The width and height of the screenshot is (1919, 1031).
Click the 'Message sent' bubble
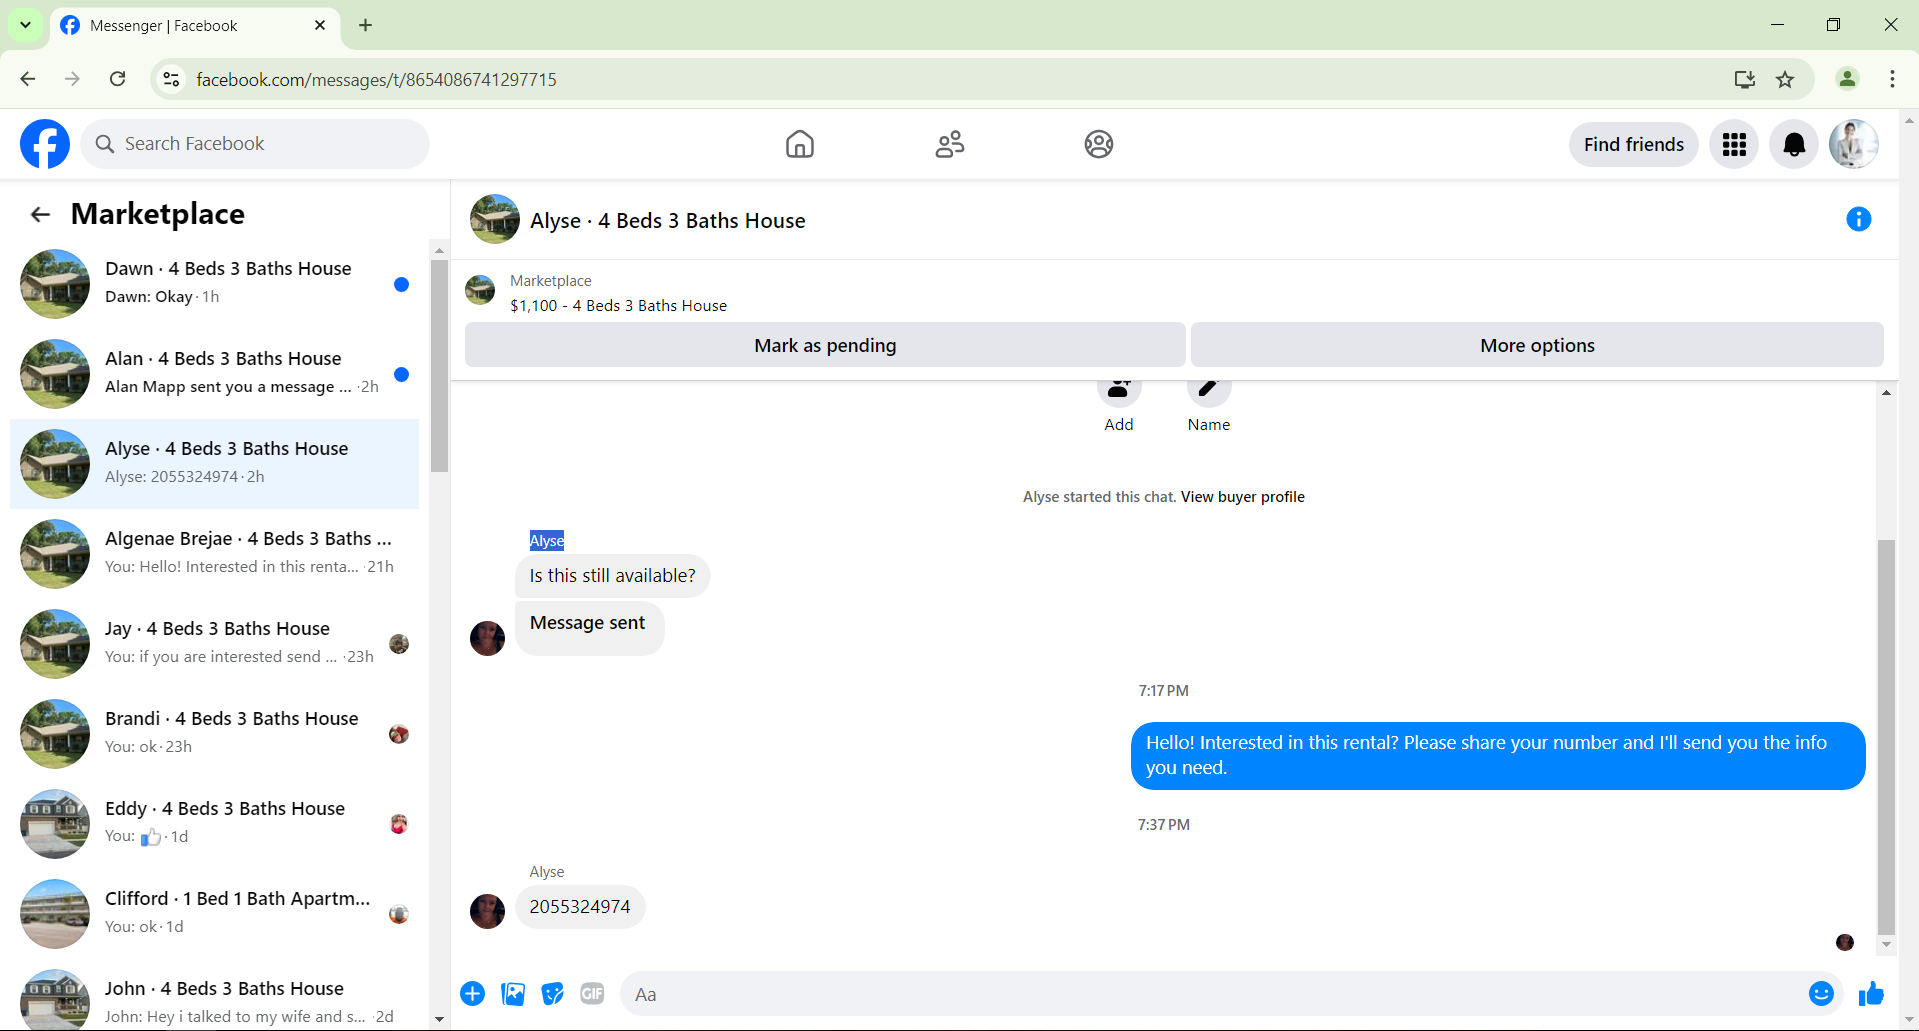point(589,627)
